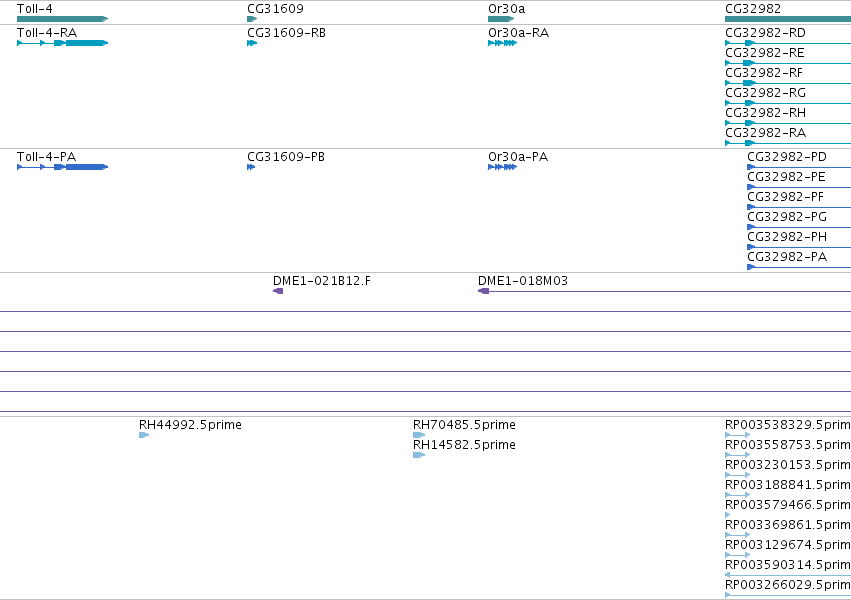Select the CG32982-RD transcript glyph
The width and height of the screenshot is (851, 600).
pos(788,43)
